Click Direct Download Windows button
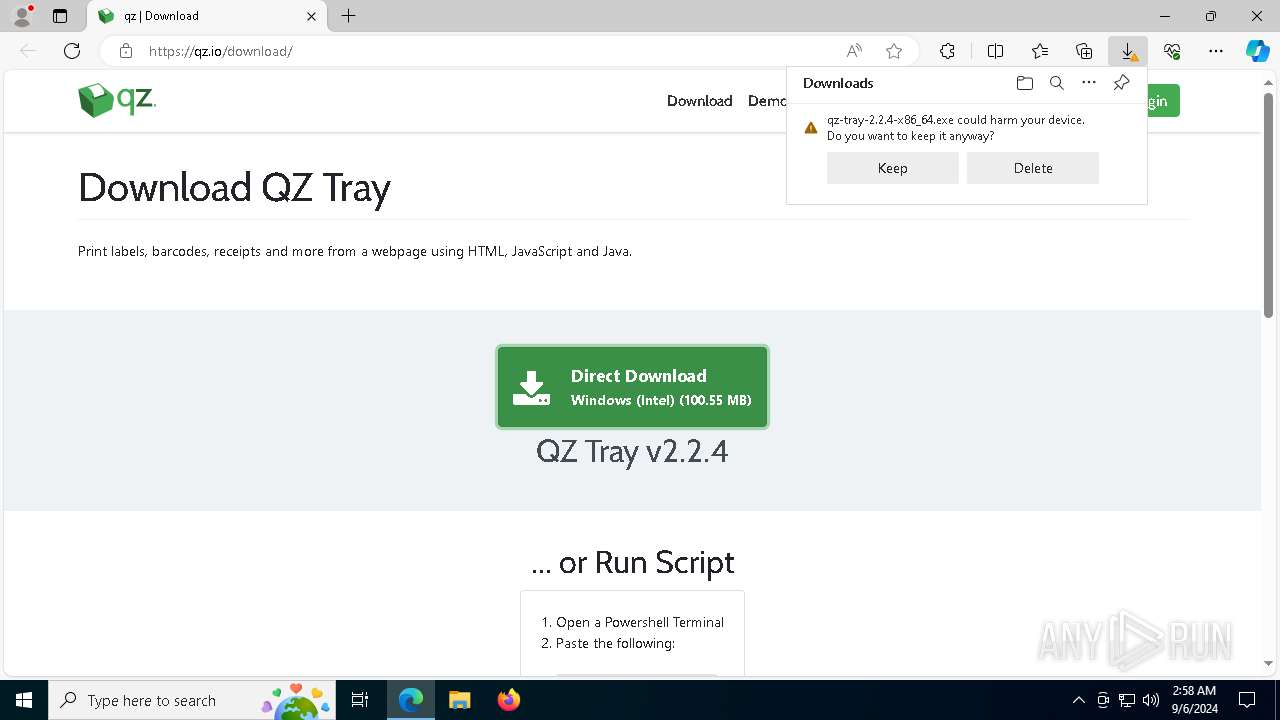 coord(632,387)
